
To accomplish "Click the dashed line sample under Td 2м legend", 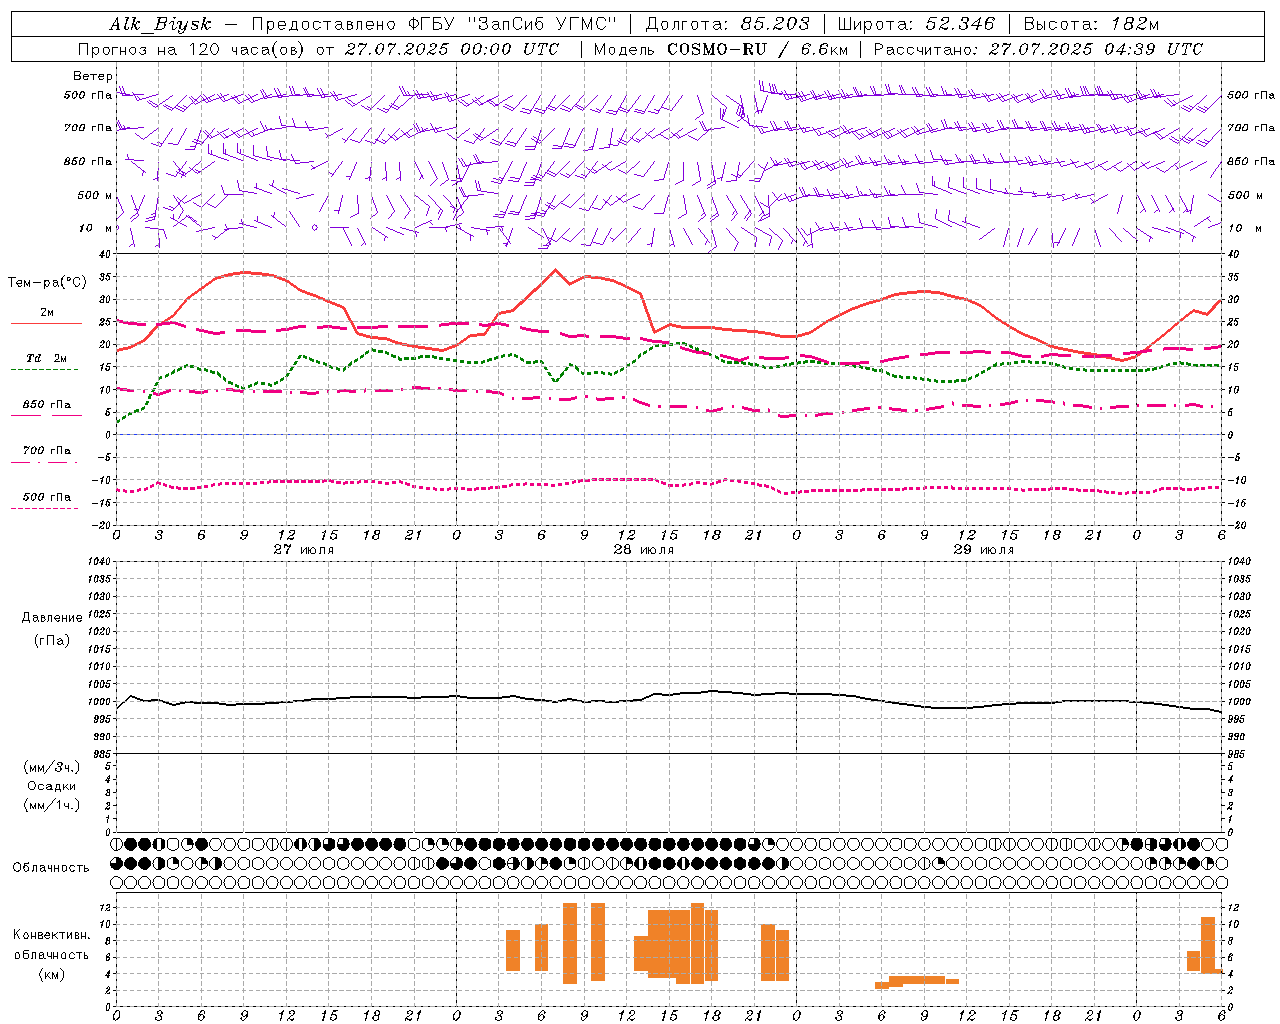I will pos(44,370).
